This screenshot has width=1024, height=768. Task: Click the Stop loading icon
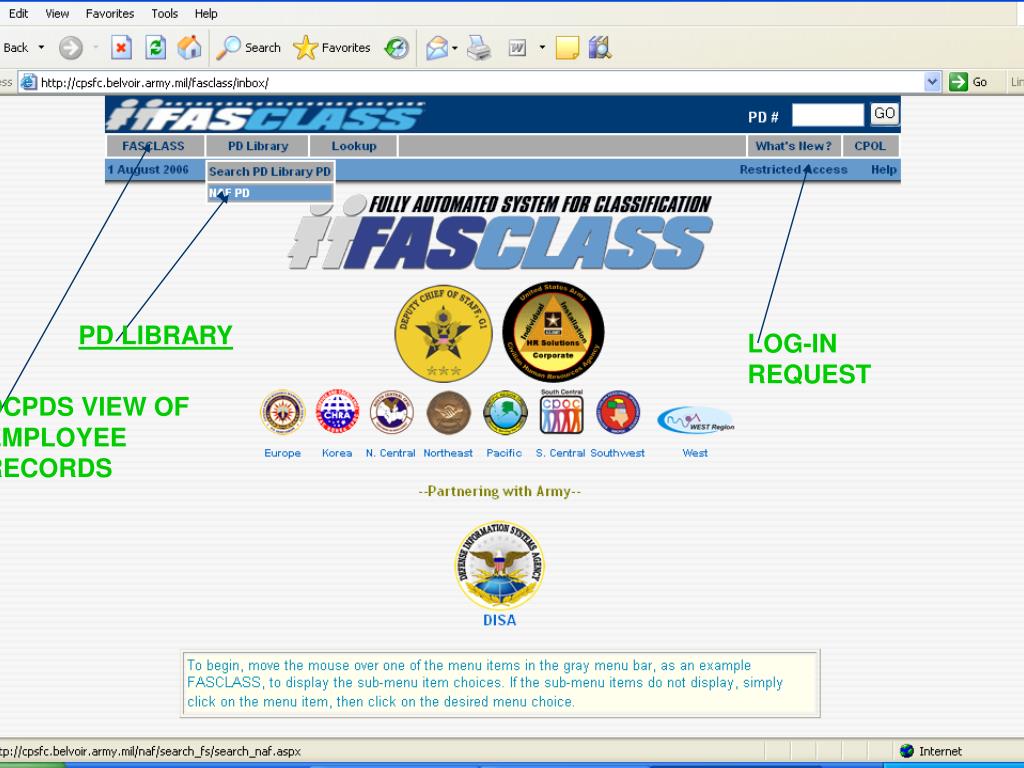(121, 48)
